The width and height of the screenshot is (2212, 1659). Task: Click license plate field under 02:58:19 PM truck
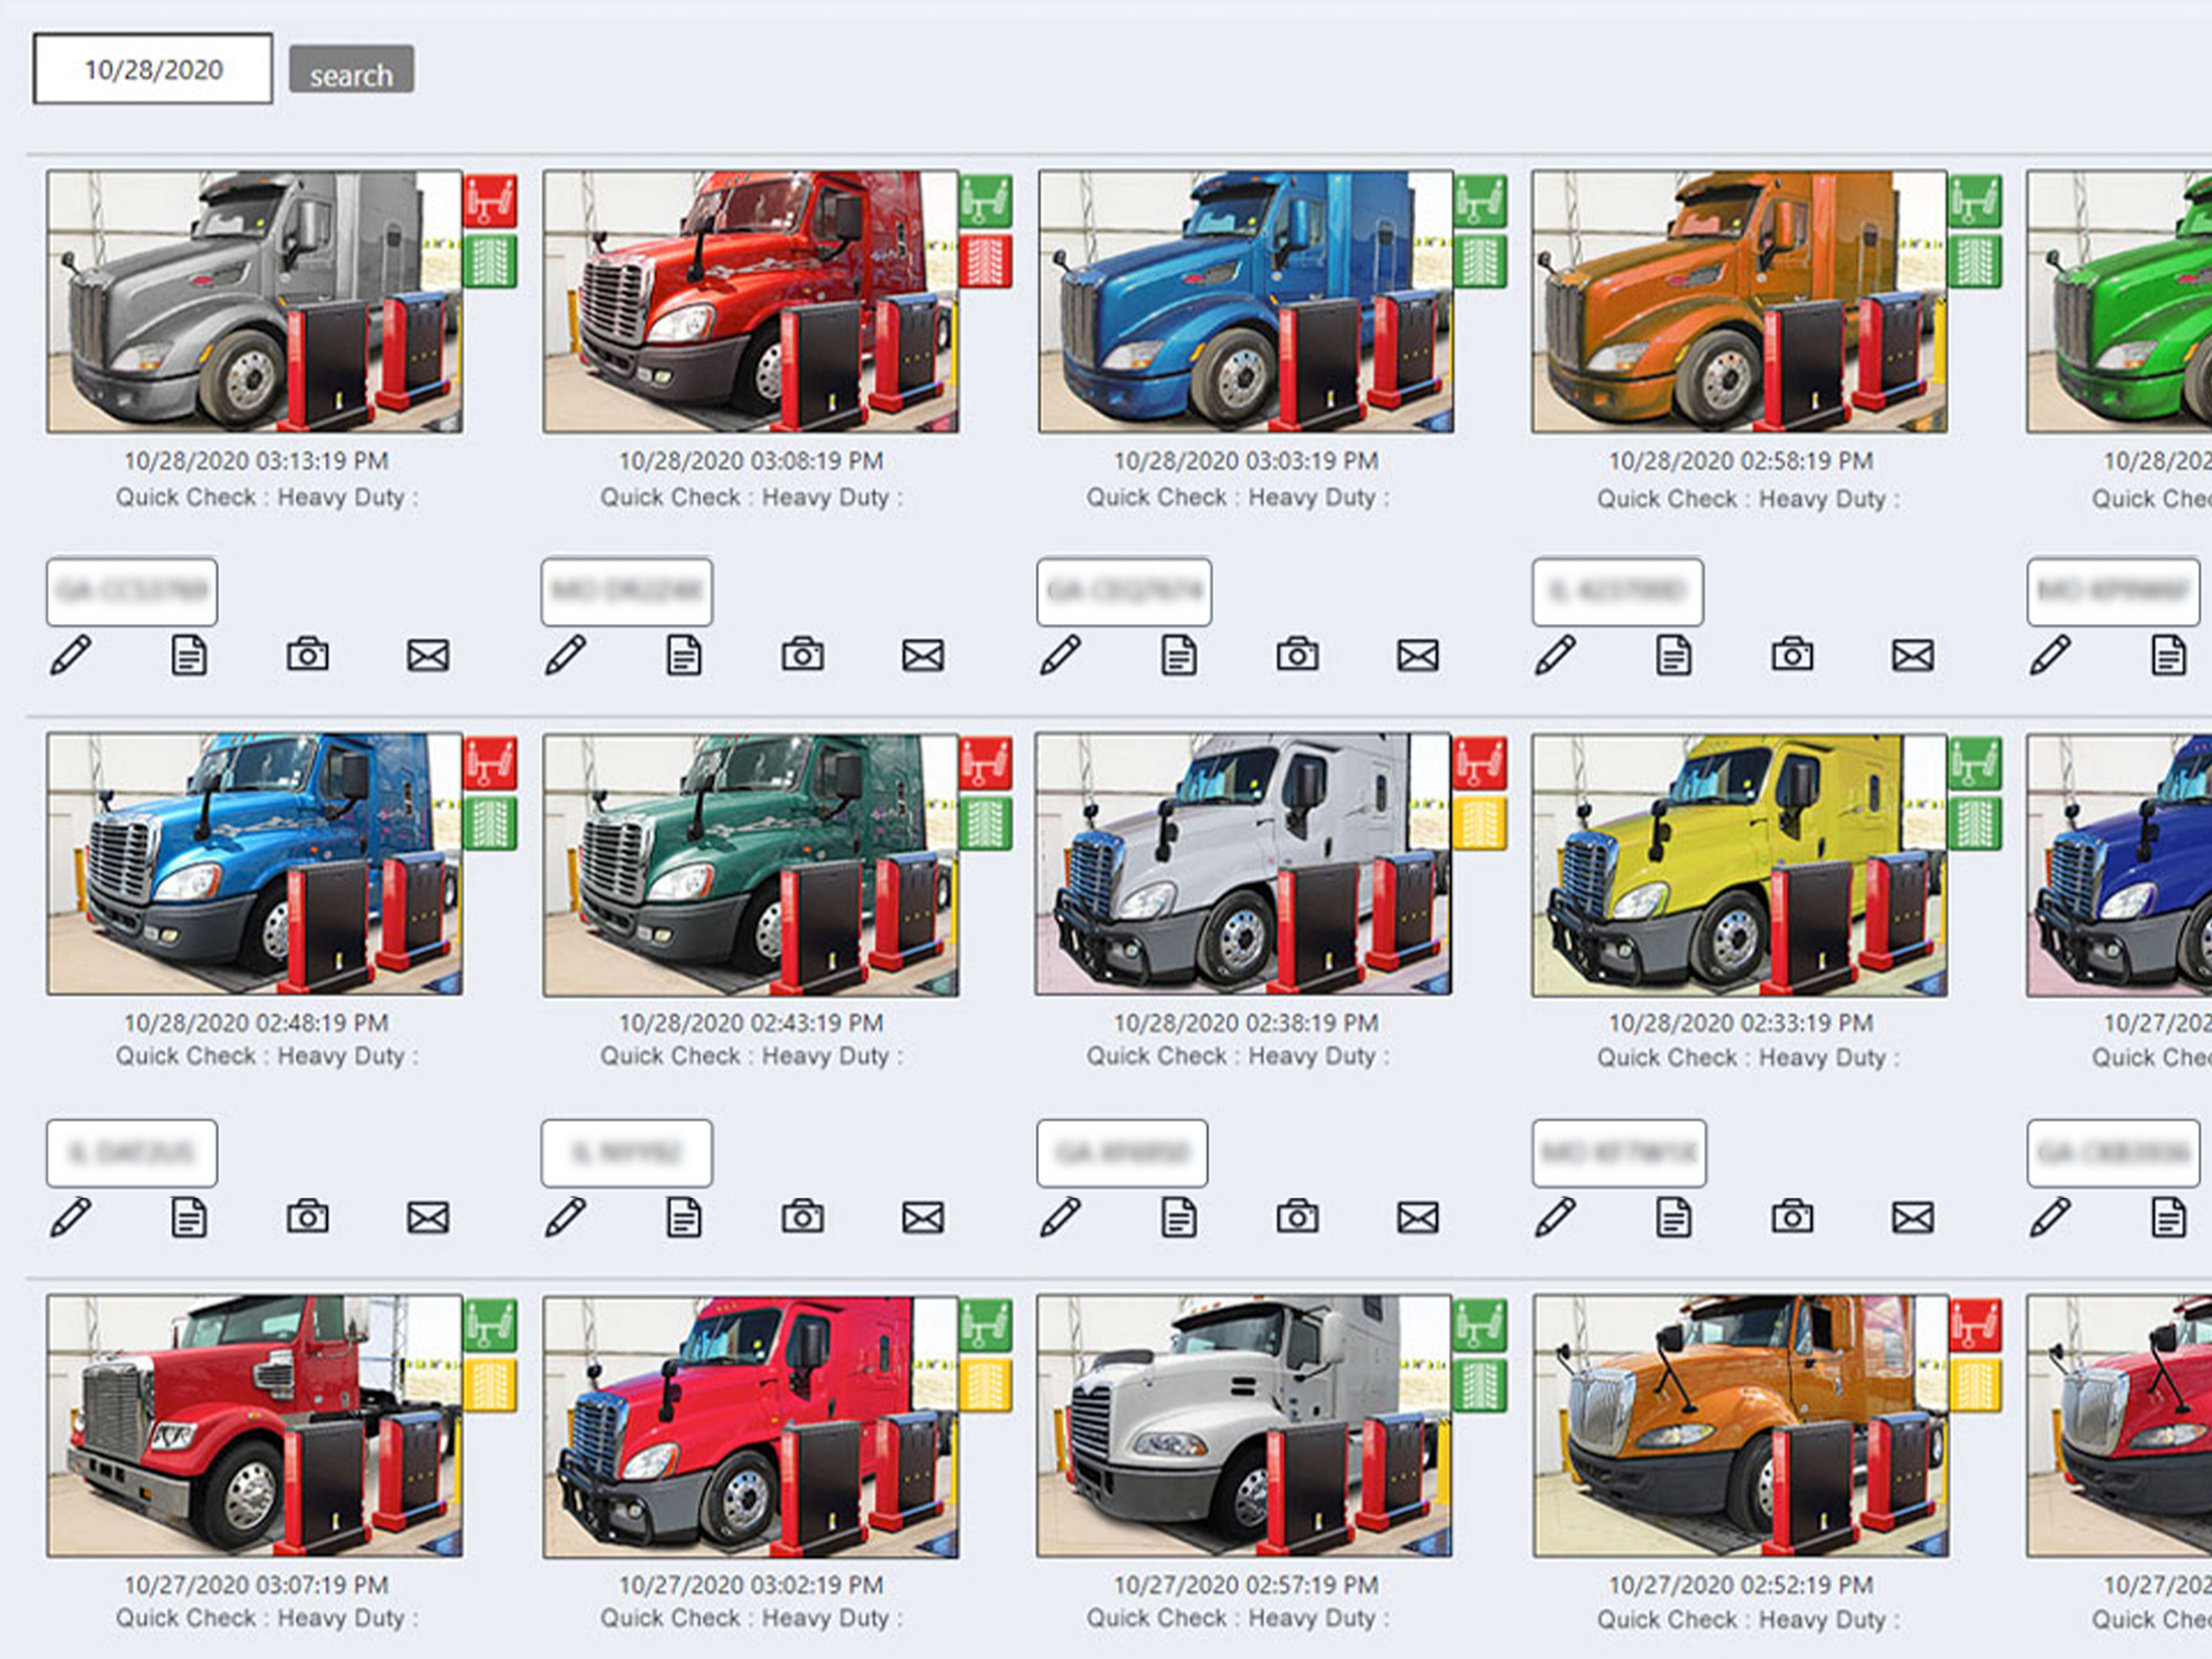click(x=1618, y=592)
